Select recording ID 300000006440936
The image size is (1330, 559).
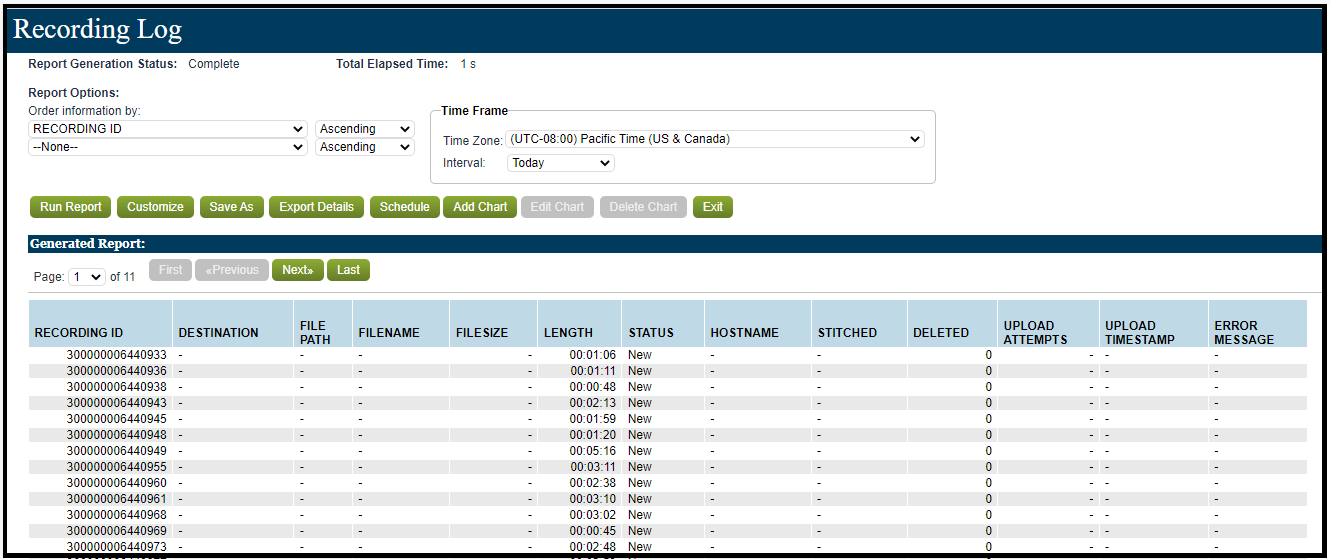[116, 371]
